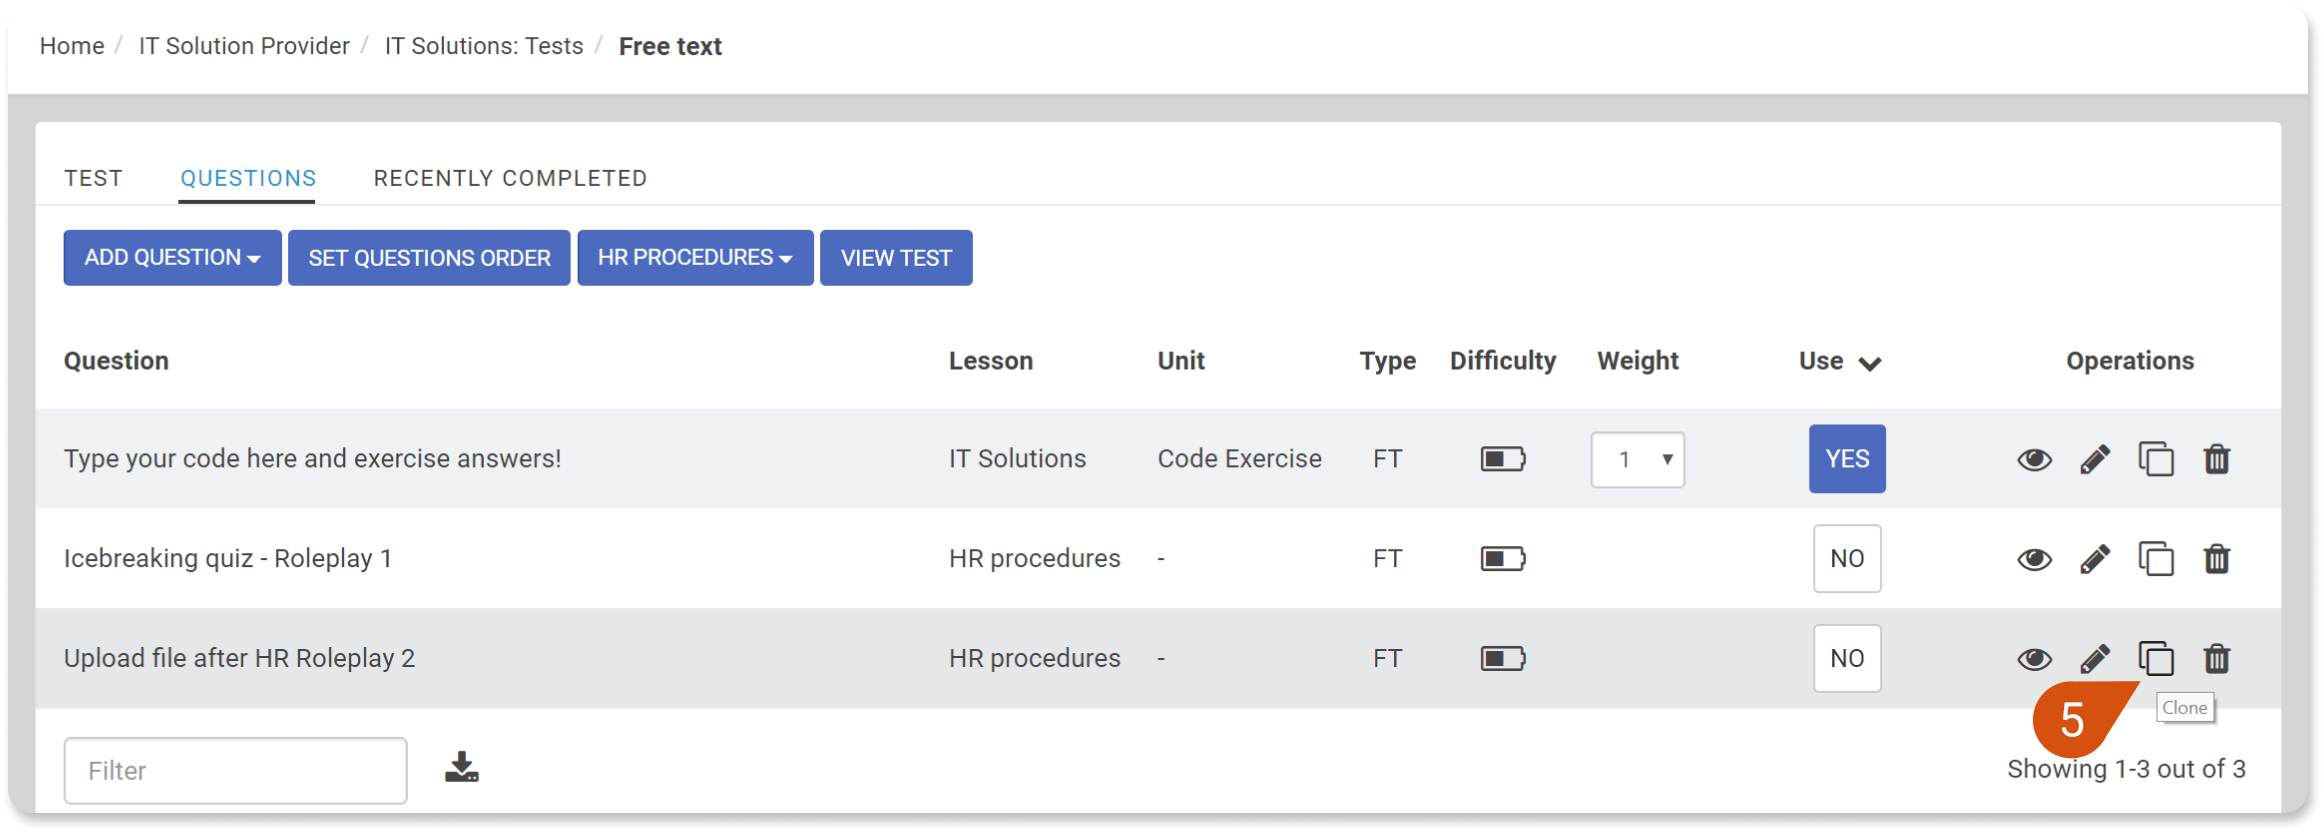Open IT Solutions: Tests breadcrumb

(484, 46)
